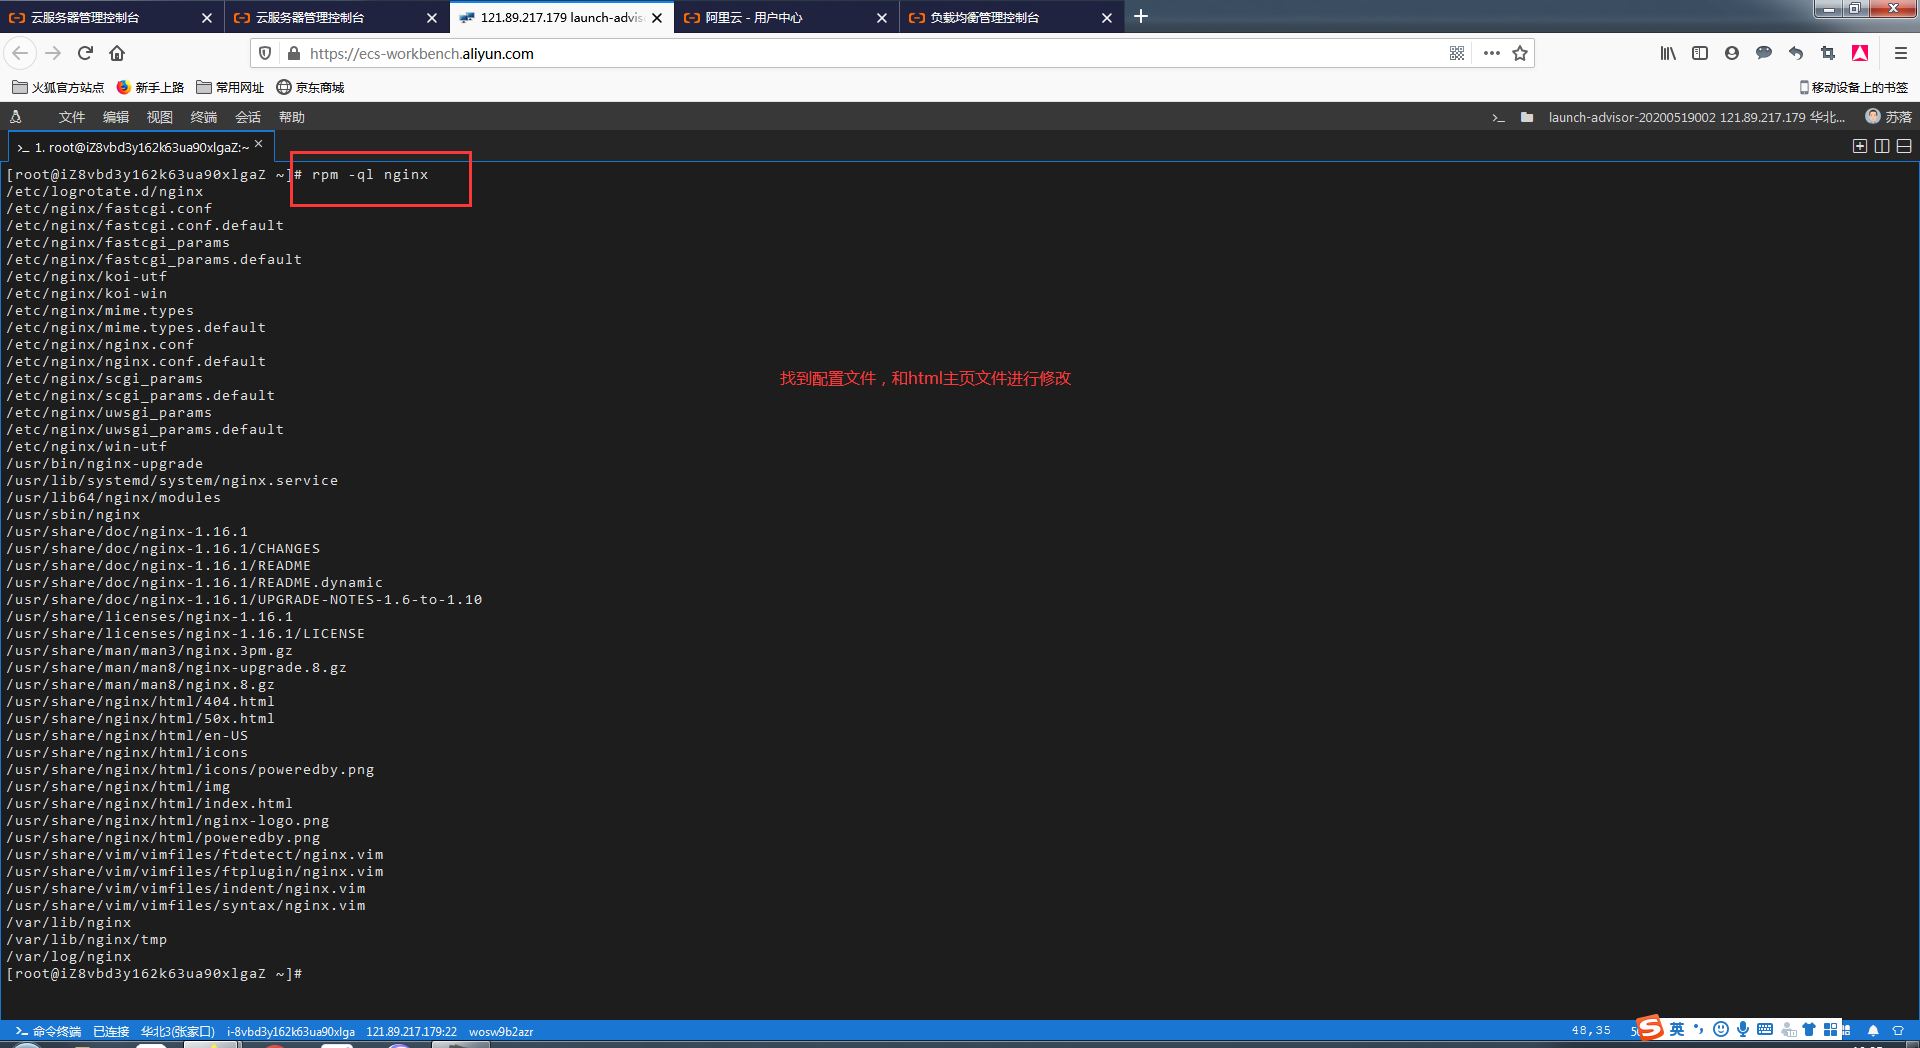This screenshot has width=1920, height=1048.
Task: Click the 京东商城 bookmark link
Action: point(310,87)
